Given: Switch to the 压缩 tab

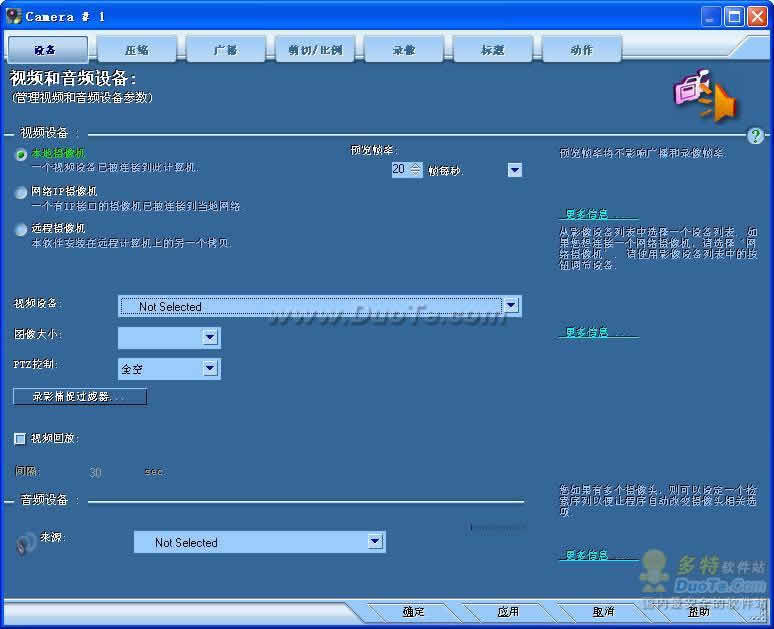Looking at the screenshot, I should click(137, 49).
